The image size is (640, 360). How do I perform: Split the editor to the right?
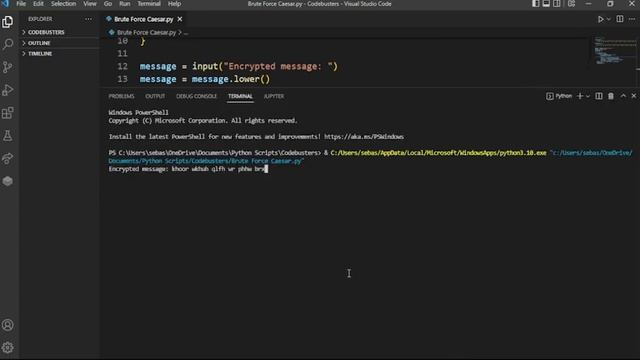click(620, 19)
